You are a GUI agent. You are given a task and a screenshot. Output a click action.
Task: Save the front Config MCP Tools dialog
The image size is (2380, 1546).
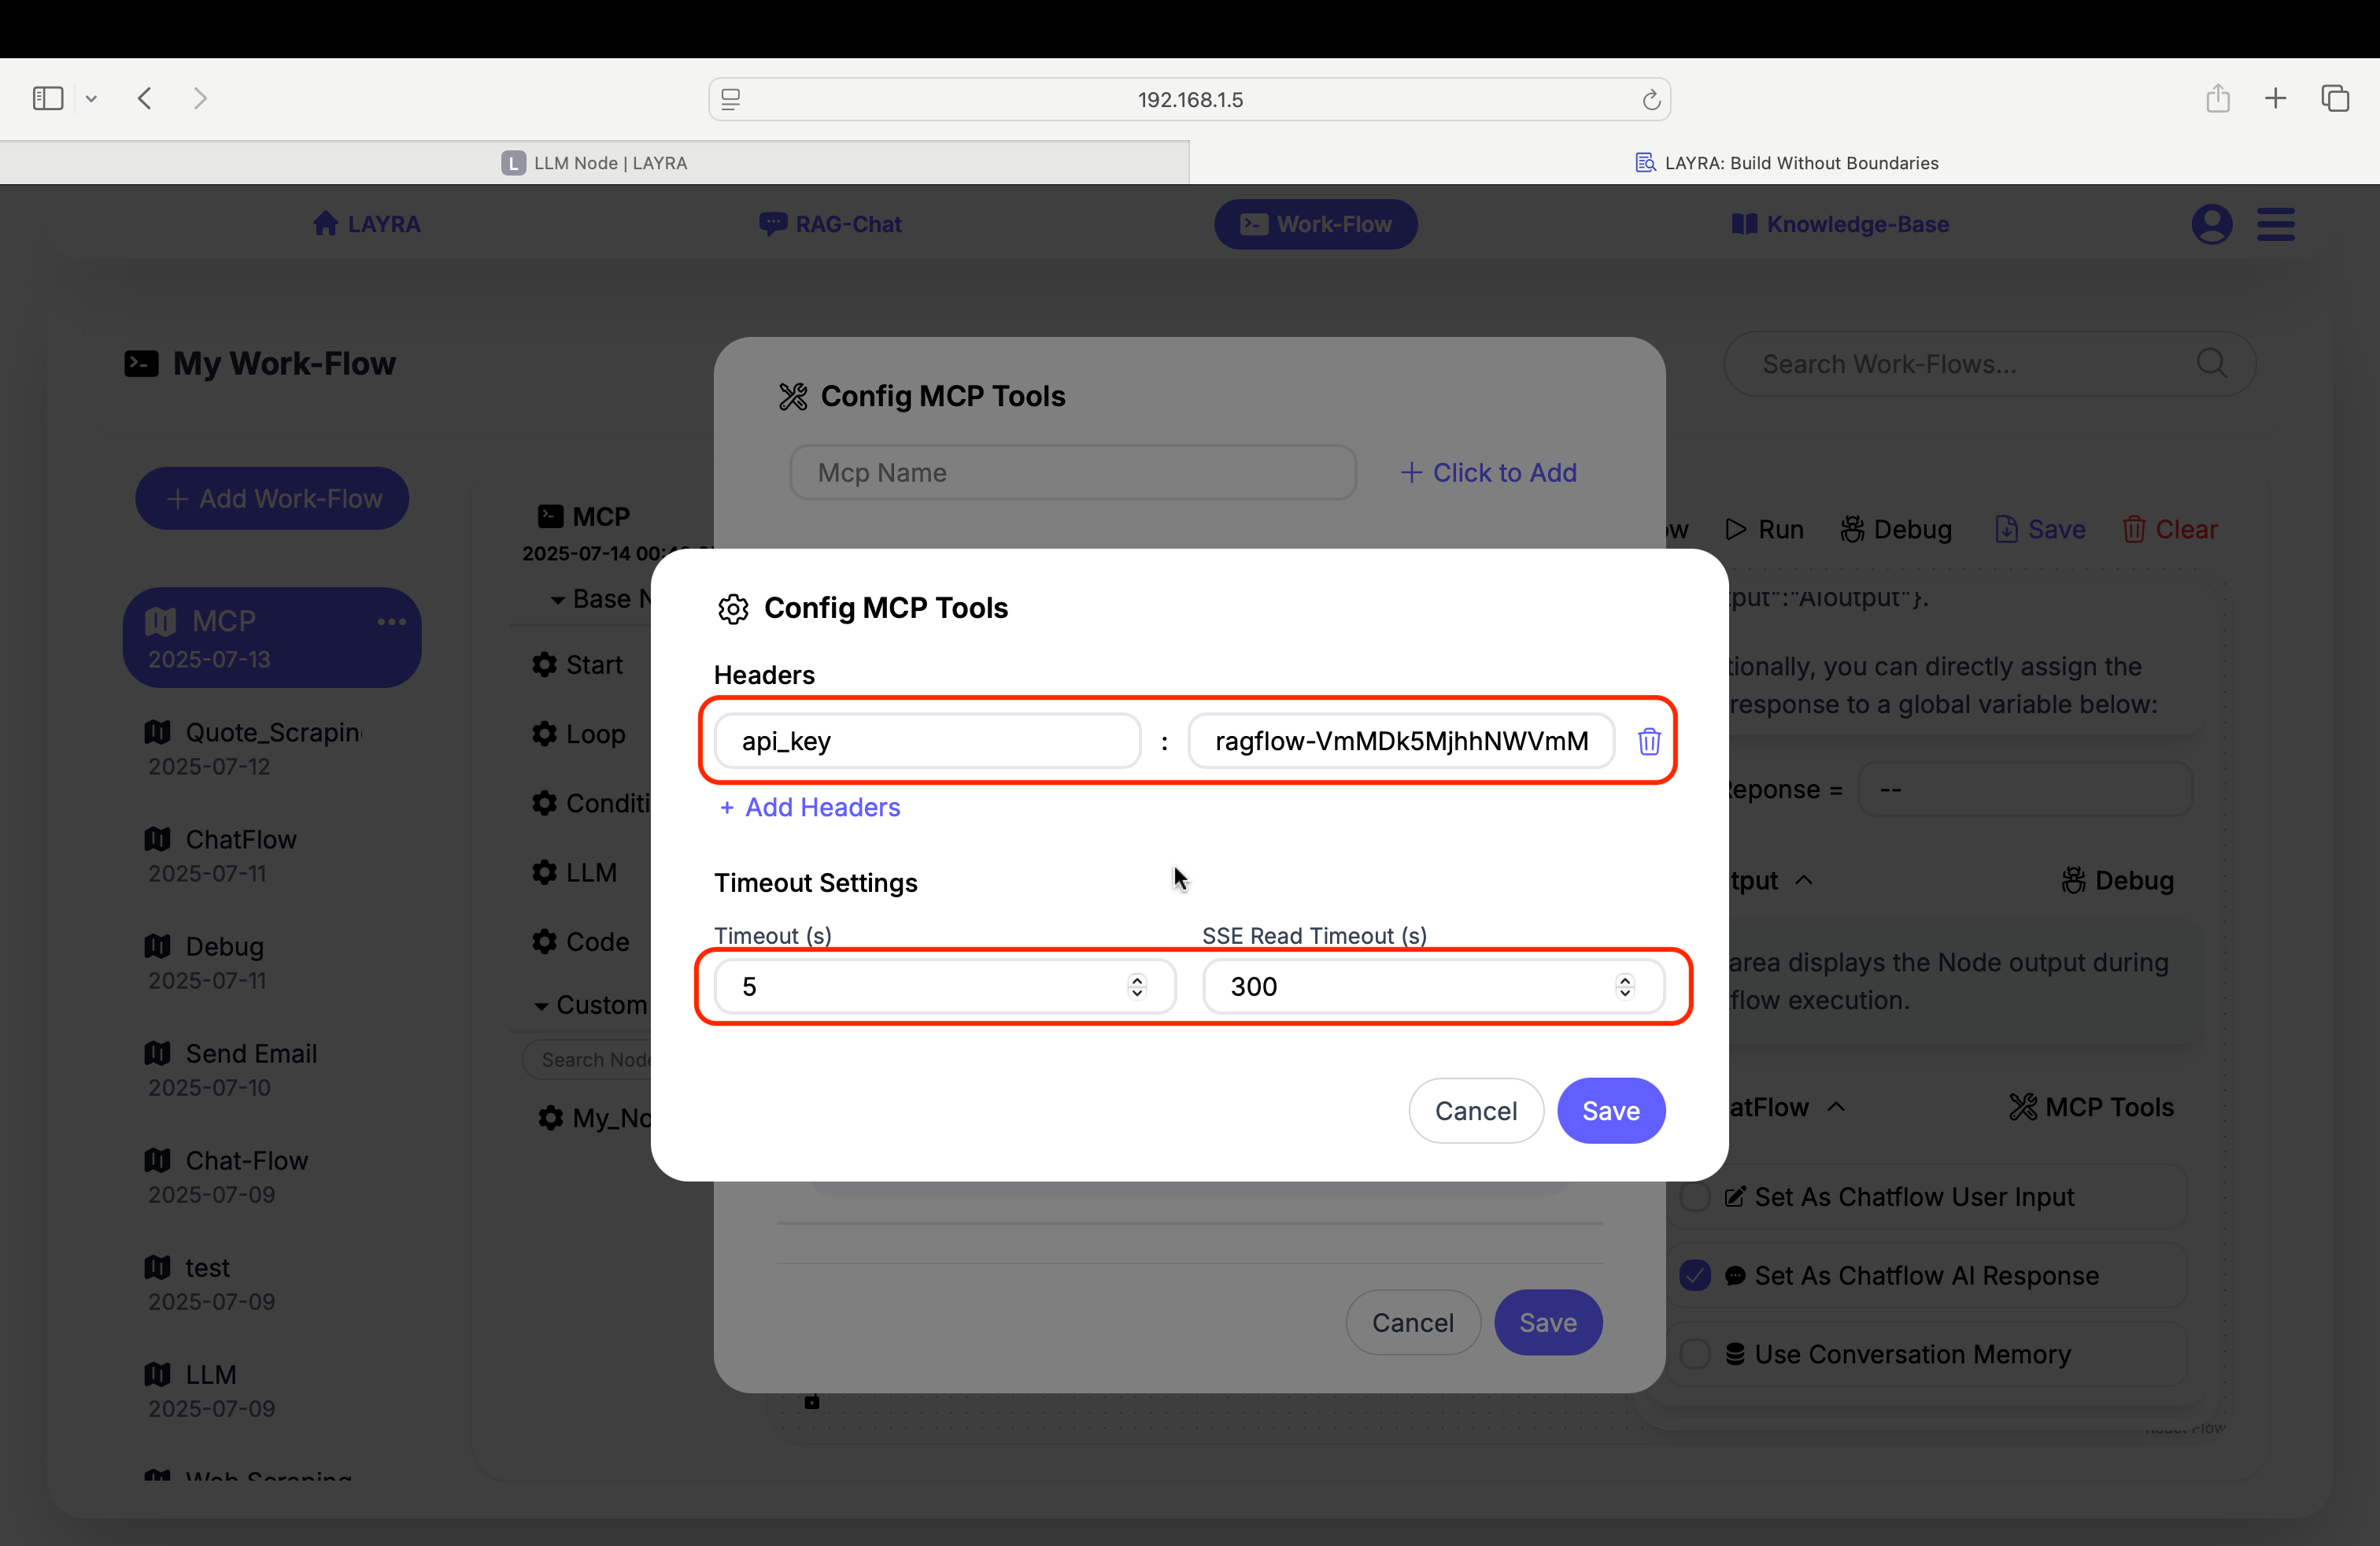click(1611, 1111)
